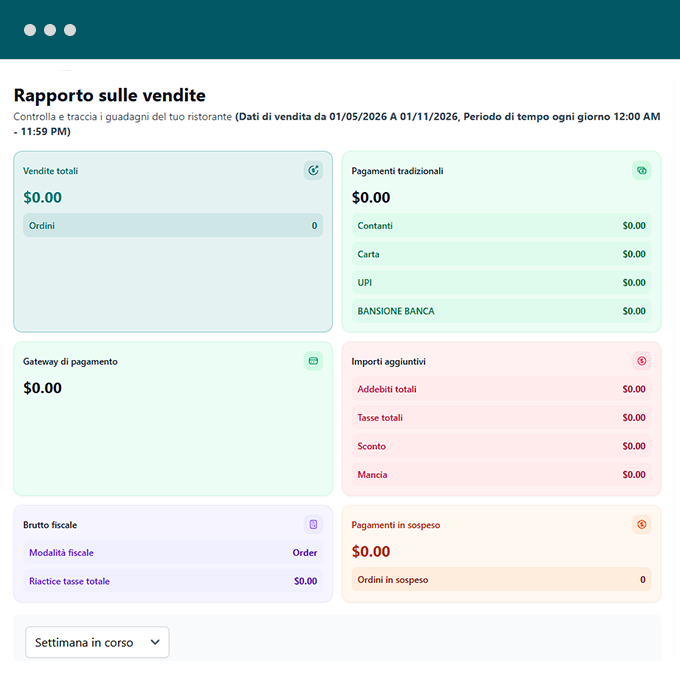The height and width of the screenshot is (680, 680).
Task: Select the Contanti payment row
Action: point(501,226)
